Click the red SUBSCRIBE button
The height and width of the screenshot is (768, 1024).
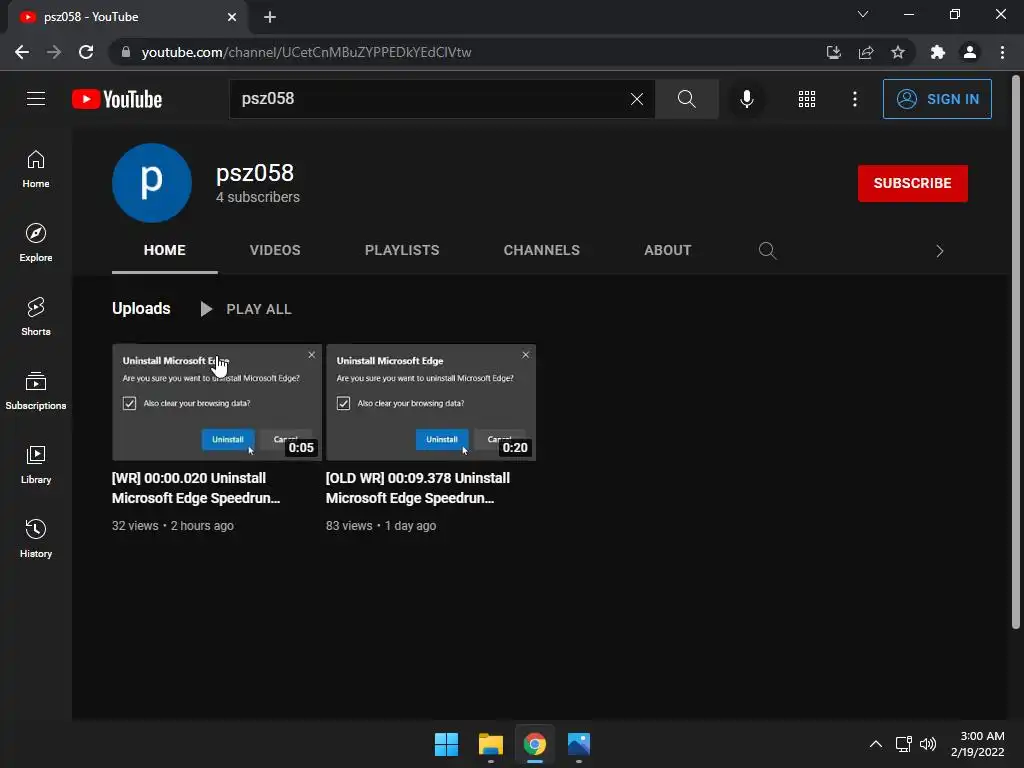pyautogui.click(x=912, y=183)
